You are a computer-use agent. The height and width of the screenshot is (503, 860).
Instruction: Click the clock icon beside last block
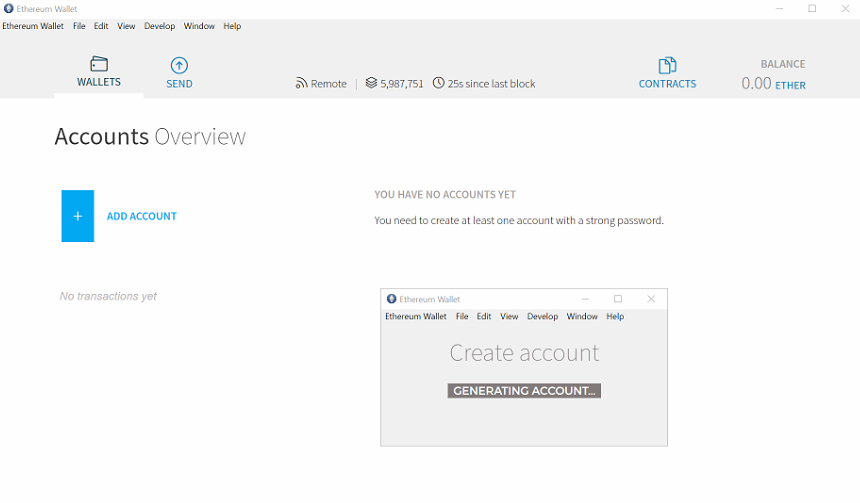point(438,83)
